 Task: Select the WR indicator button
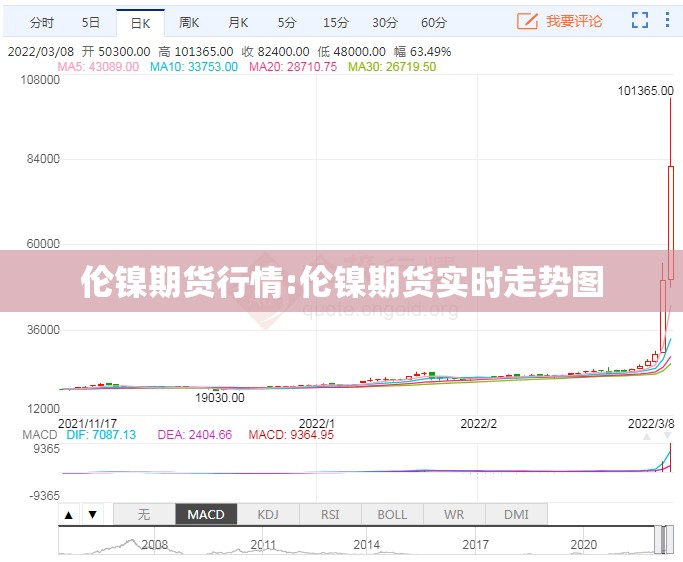click(454, 515)
